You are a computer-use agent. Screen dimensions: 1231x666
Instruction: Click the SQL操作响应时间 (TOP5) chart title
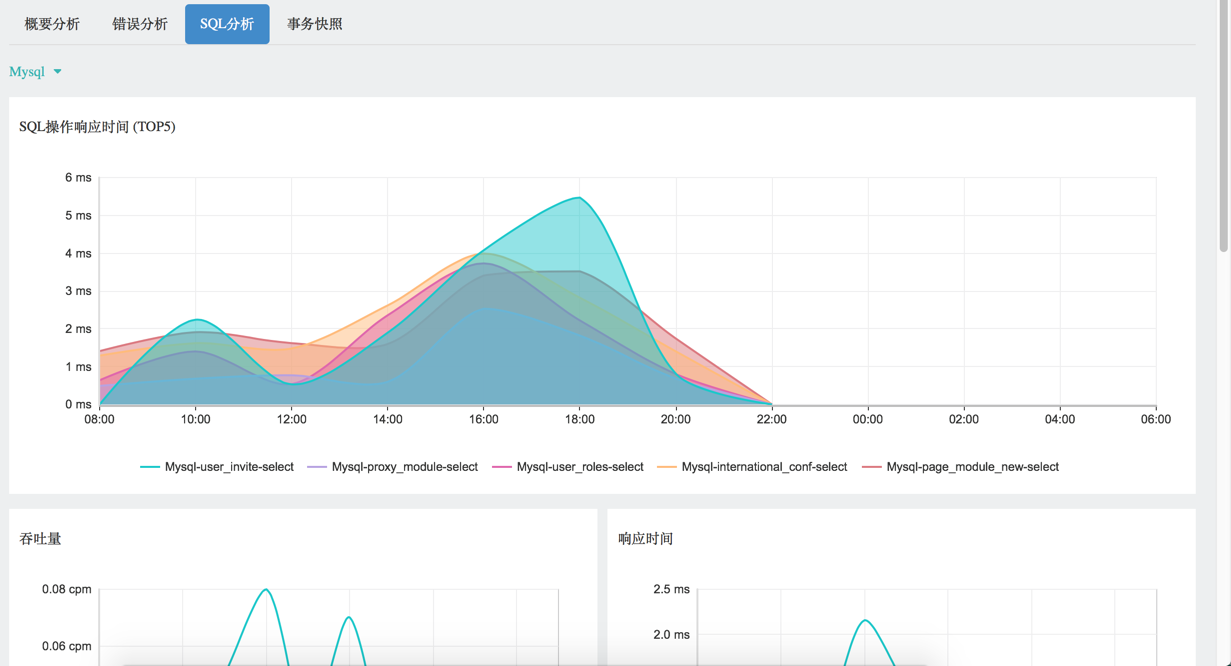97,127
